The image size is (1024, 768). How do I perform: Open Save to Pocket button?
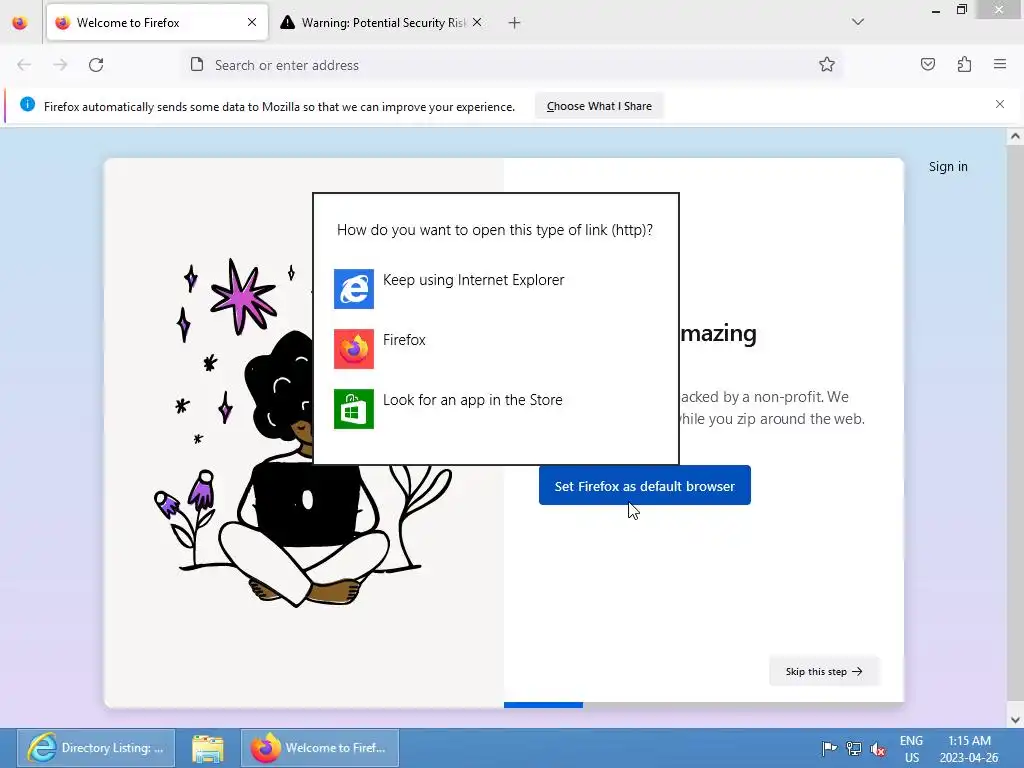coord(927,64)
